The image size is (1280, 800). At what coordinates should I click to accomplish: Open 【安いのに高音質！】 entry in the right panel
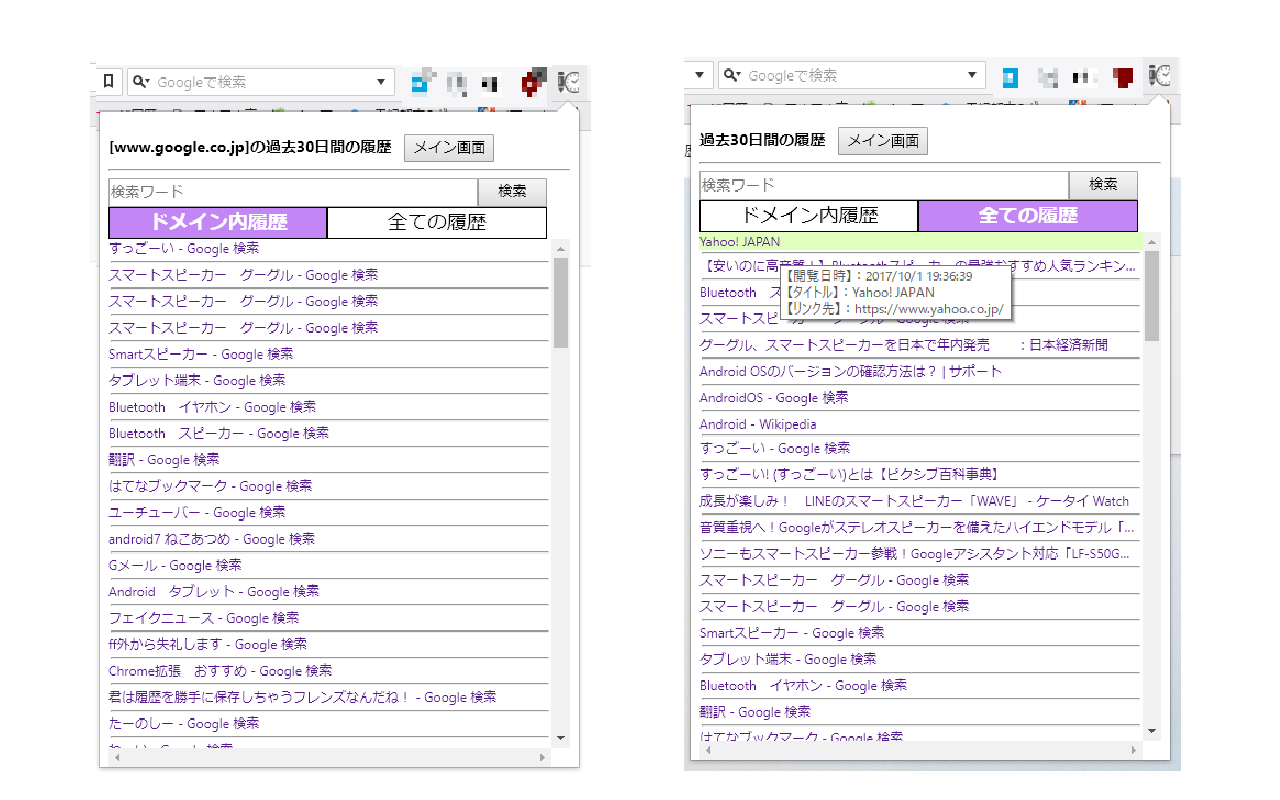pos(920,267)
